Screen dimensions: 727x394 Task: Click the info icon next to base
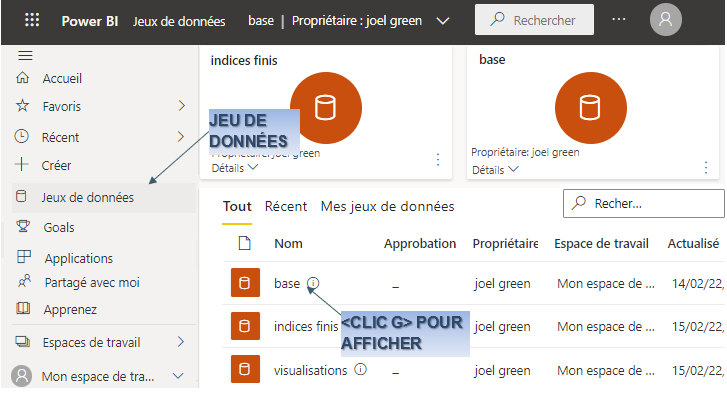click(313, 282)
